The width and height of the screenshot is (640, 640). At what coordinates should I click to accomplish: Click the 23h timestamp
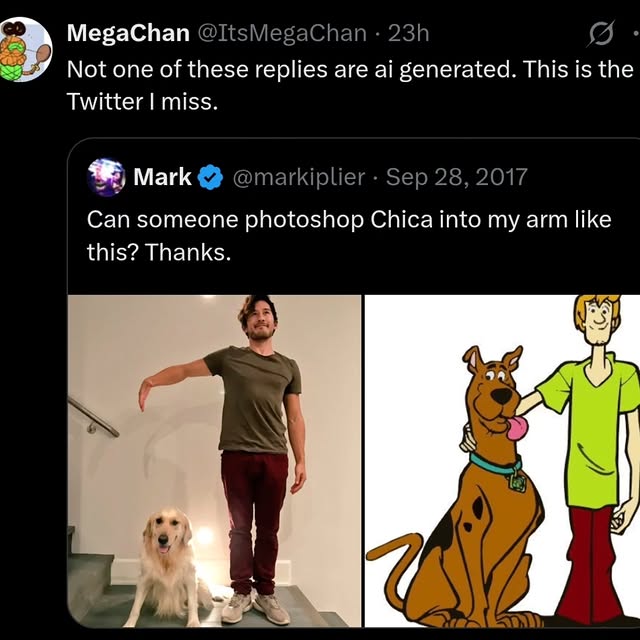pyautogui.click(x=408, y=33)
